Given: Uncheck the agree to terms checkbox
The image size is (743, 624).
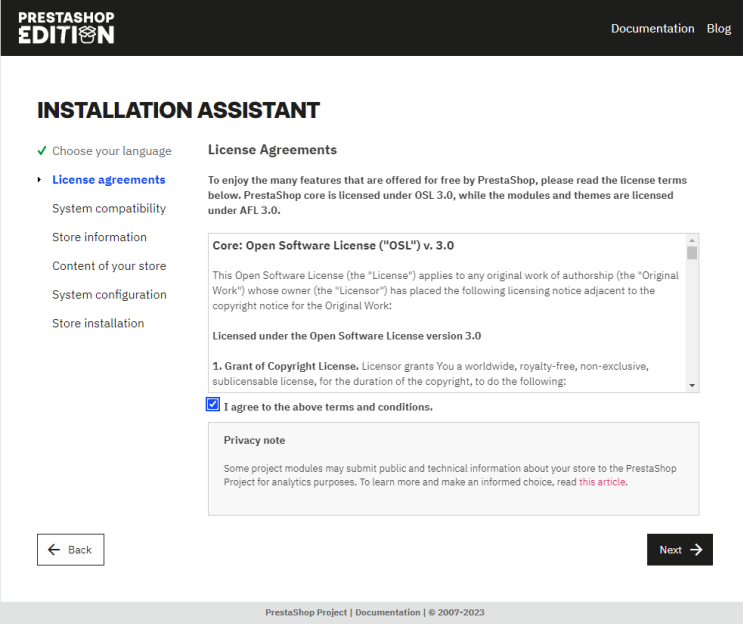Looking at the screenshot, I should point(213,405).
